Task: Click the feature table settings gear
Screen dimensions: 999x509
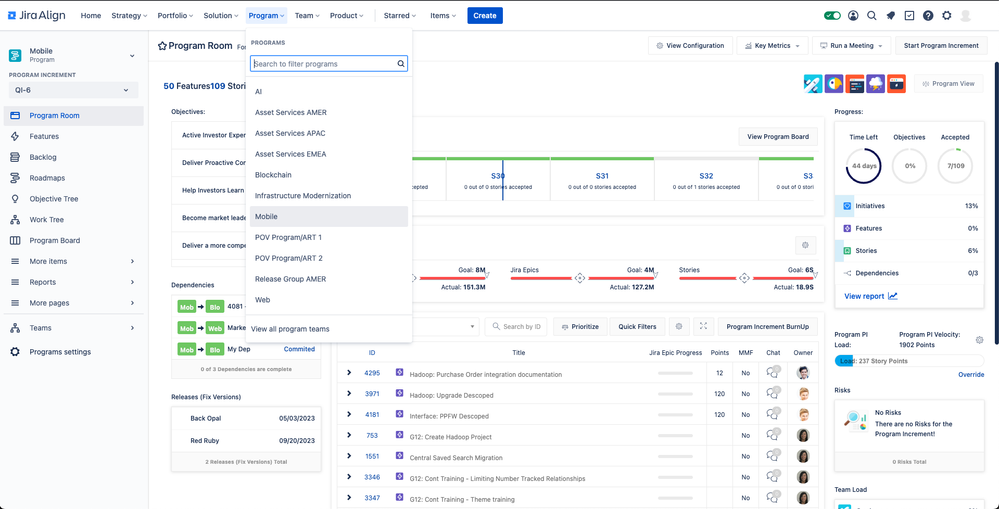Action: point(679,326)
